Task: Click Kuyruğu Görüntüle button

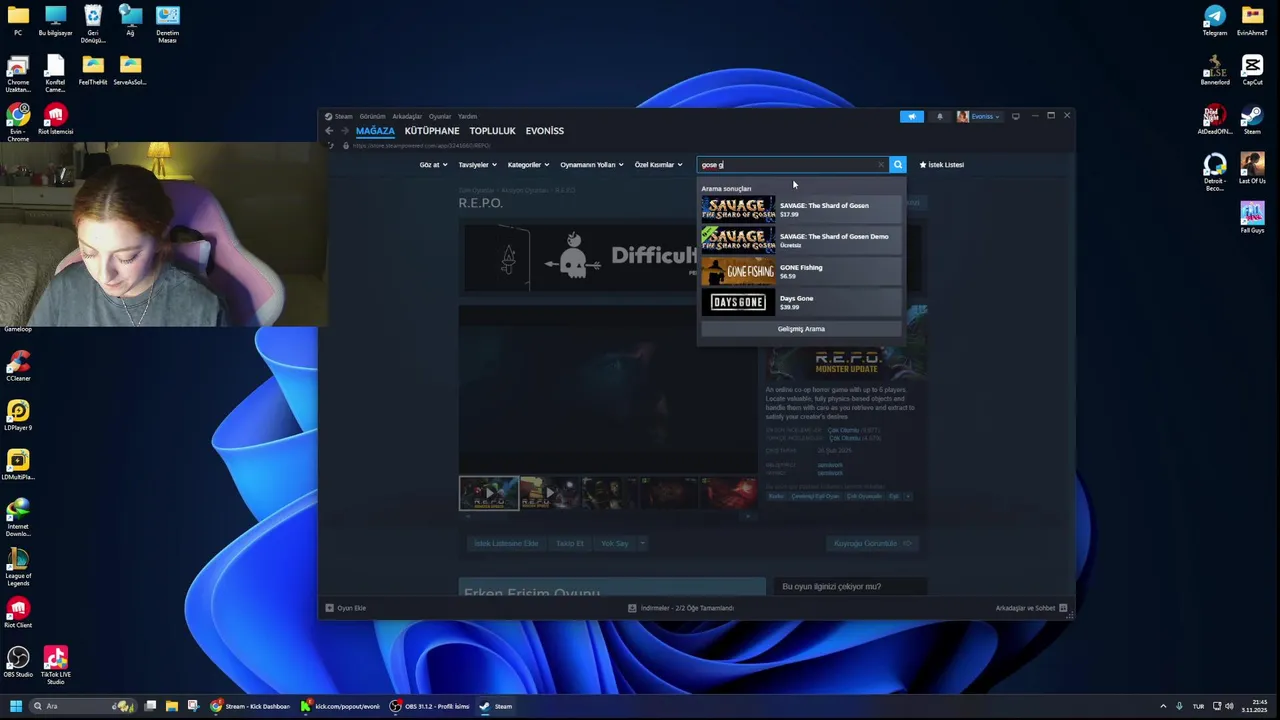Action: point(872,543)
